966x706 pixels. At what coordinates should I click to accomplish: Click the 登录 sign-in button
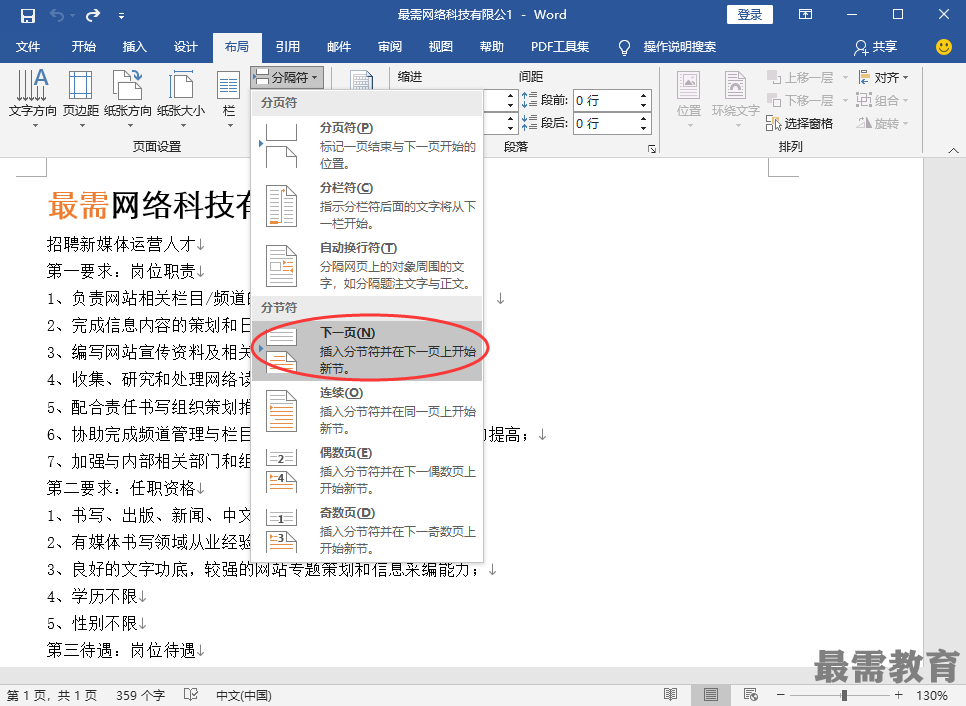click(x=750, y=15)
